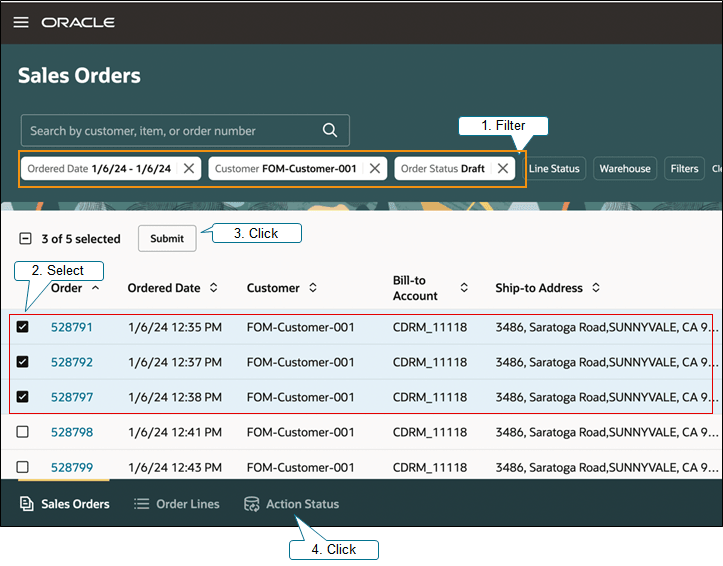Click '1/6/24 12:41 PM' date cell
The width and height of the screenshot is (723, 566).
point(175,432)
